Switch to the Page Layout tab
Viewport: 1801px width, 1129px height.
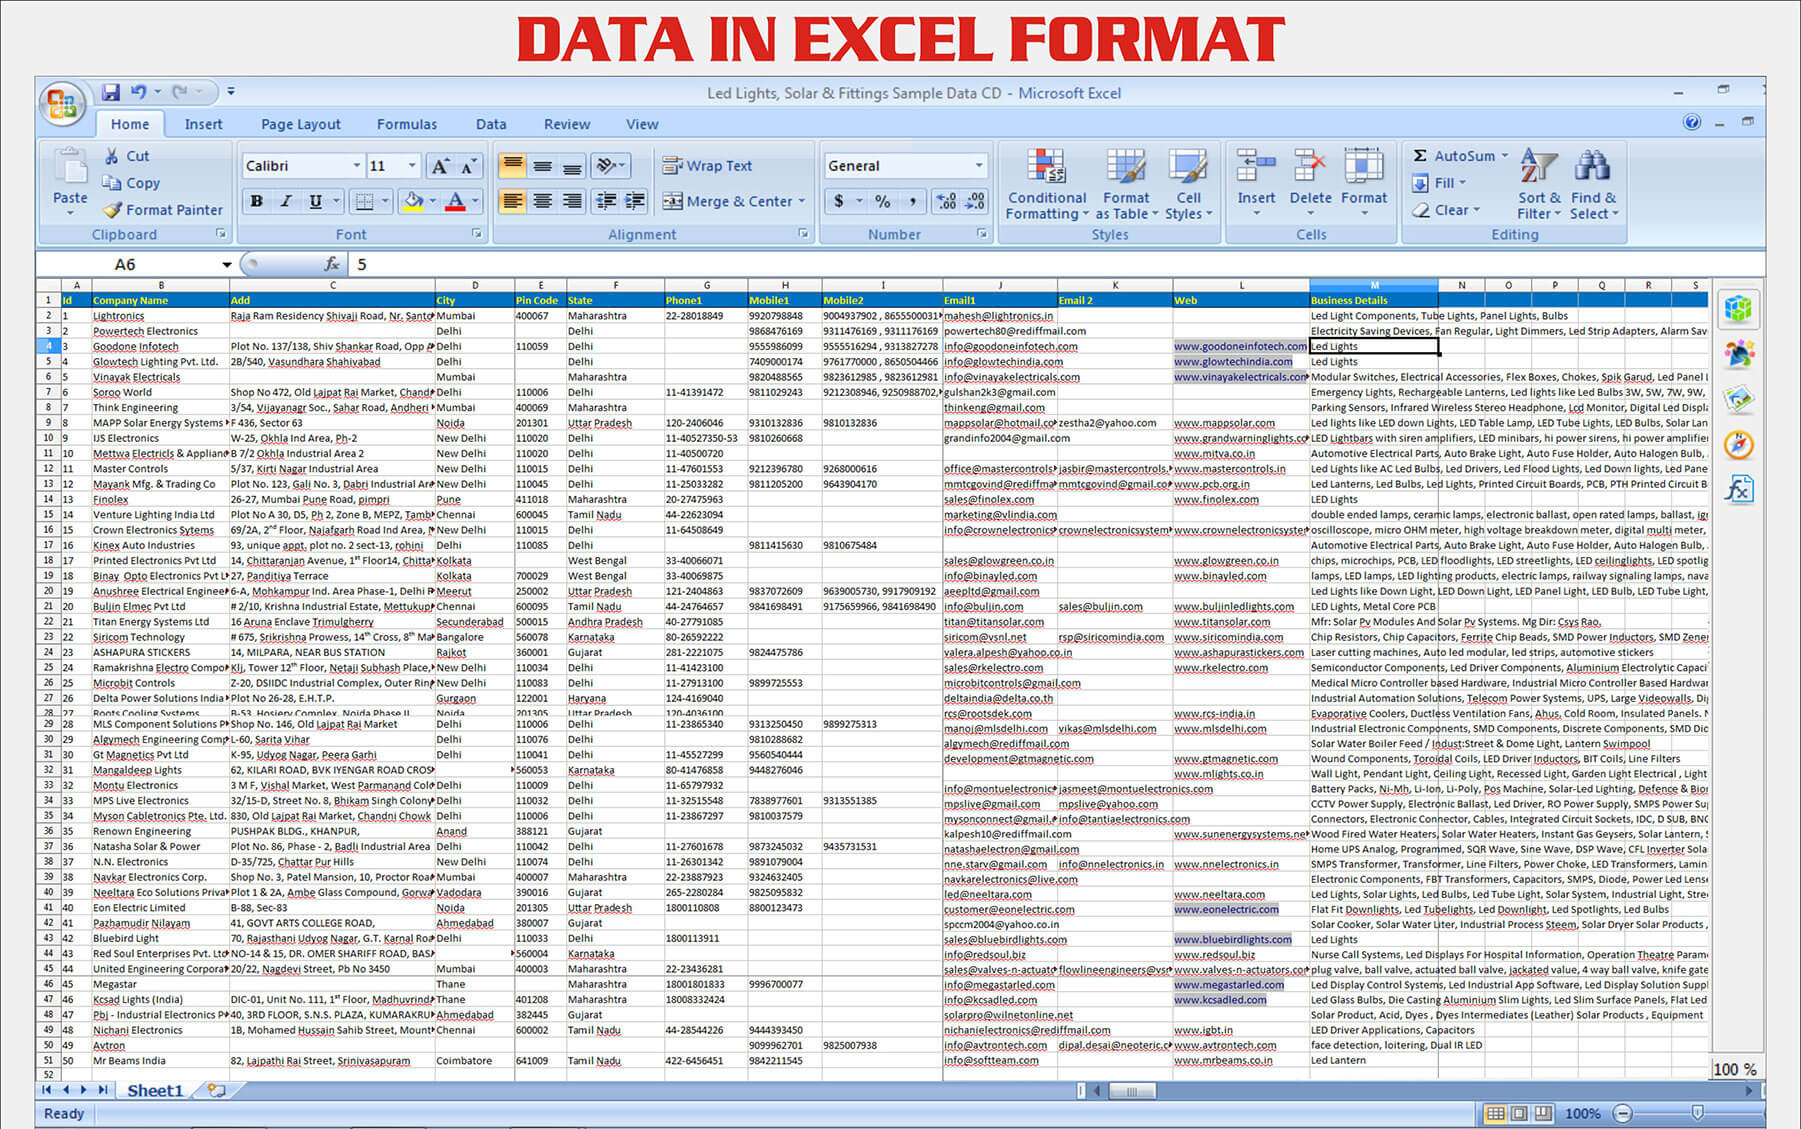[300, 124]
